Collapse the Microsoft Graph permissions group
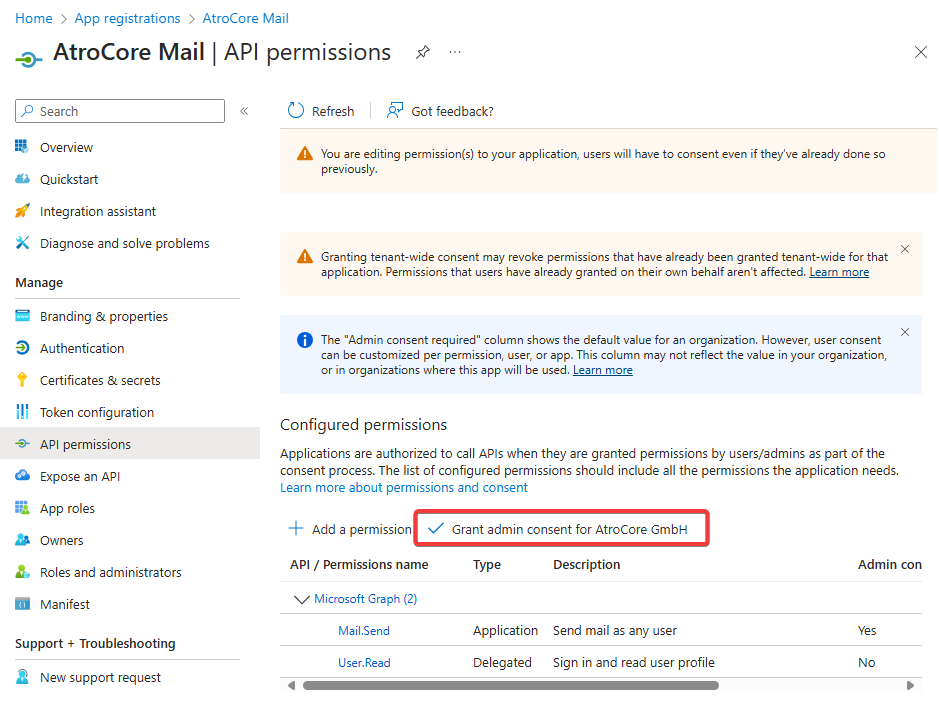Image resolution: width=939 pixels, height=708 pixels. (x=297, y=598)
